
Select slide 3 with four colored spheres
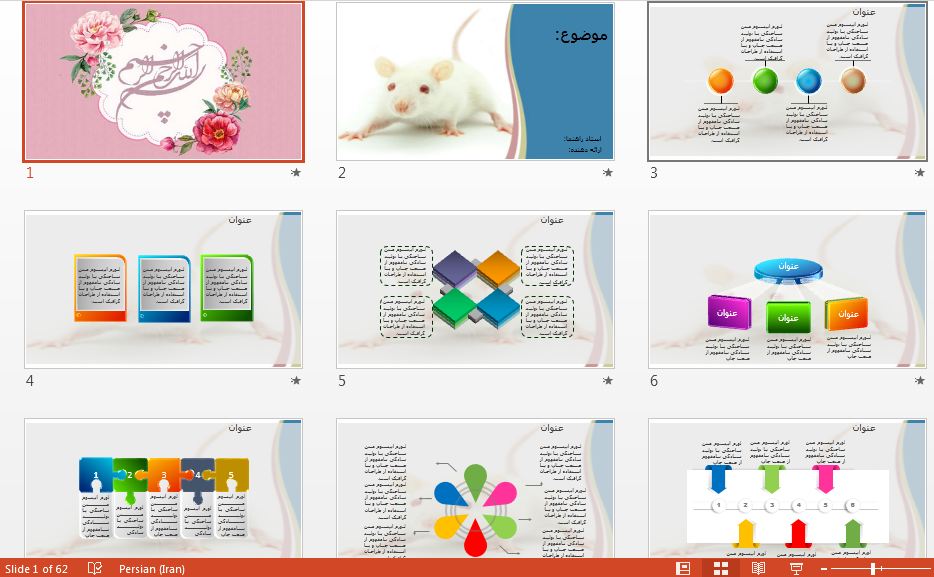pyautogui.click(x=787, y=82)
